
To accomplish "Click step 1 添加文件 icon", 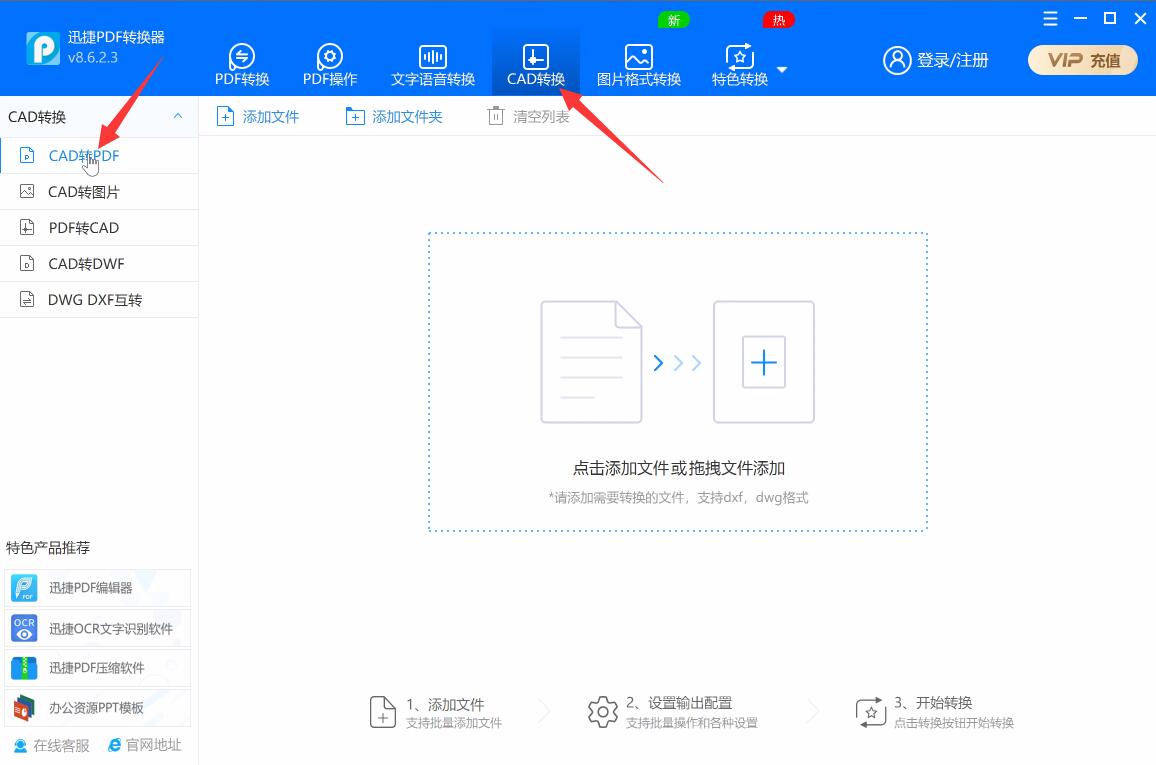I will (x=383, y=712).
